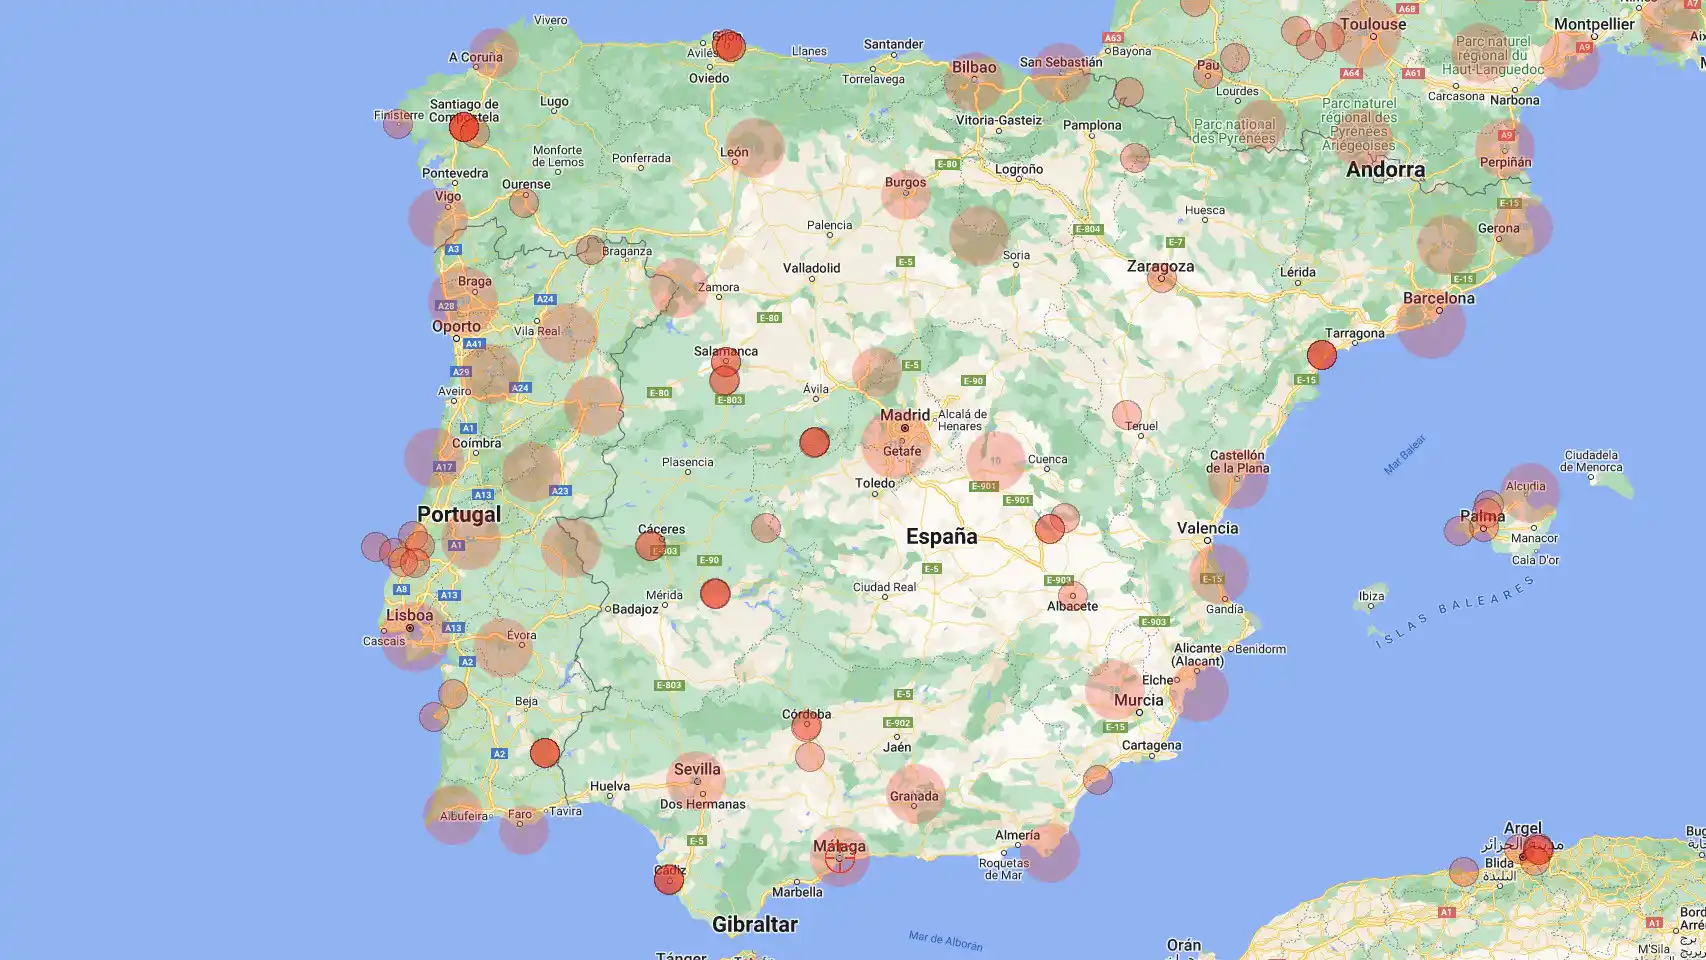Select the Portugal country label
This screenshot has width=1706, height=960.
[x=459, y=514]
